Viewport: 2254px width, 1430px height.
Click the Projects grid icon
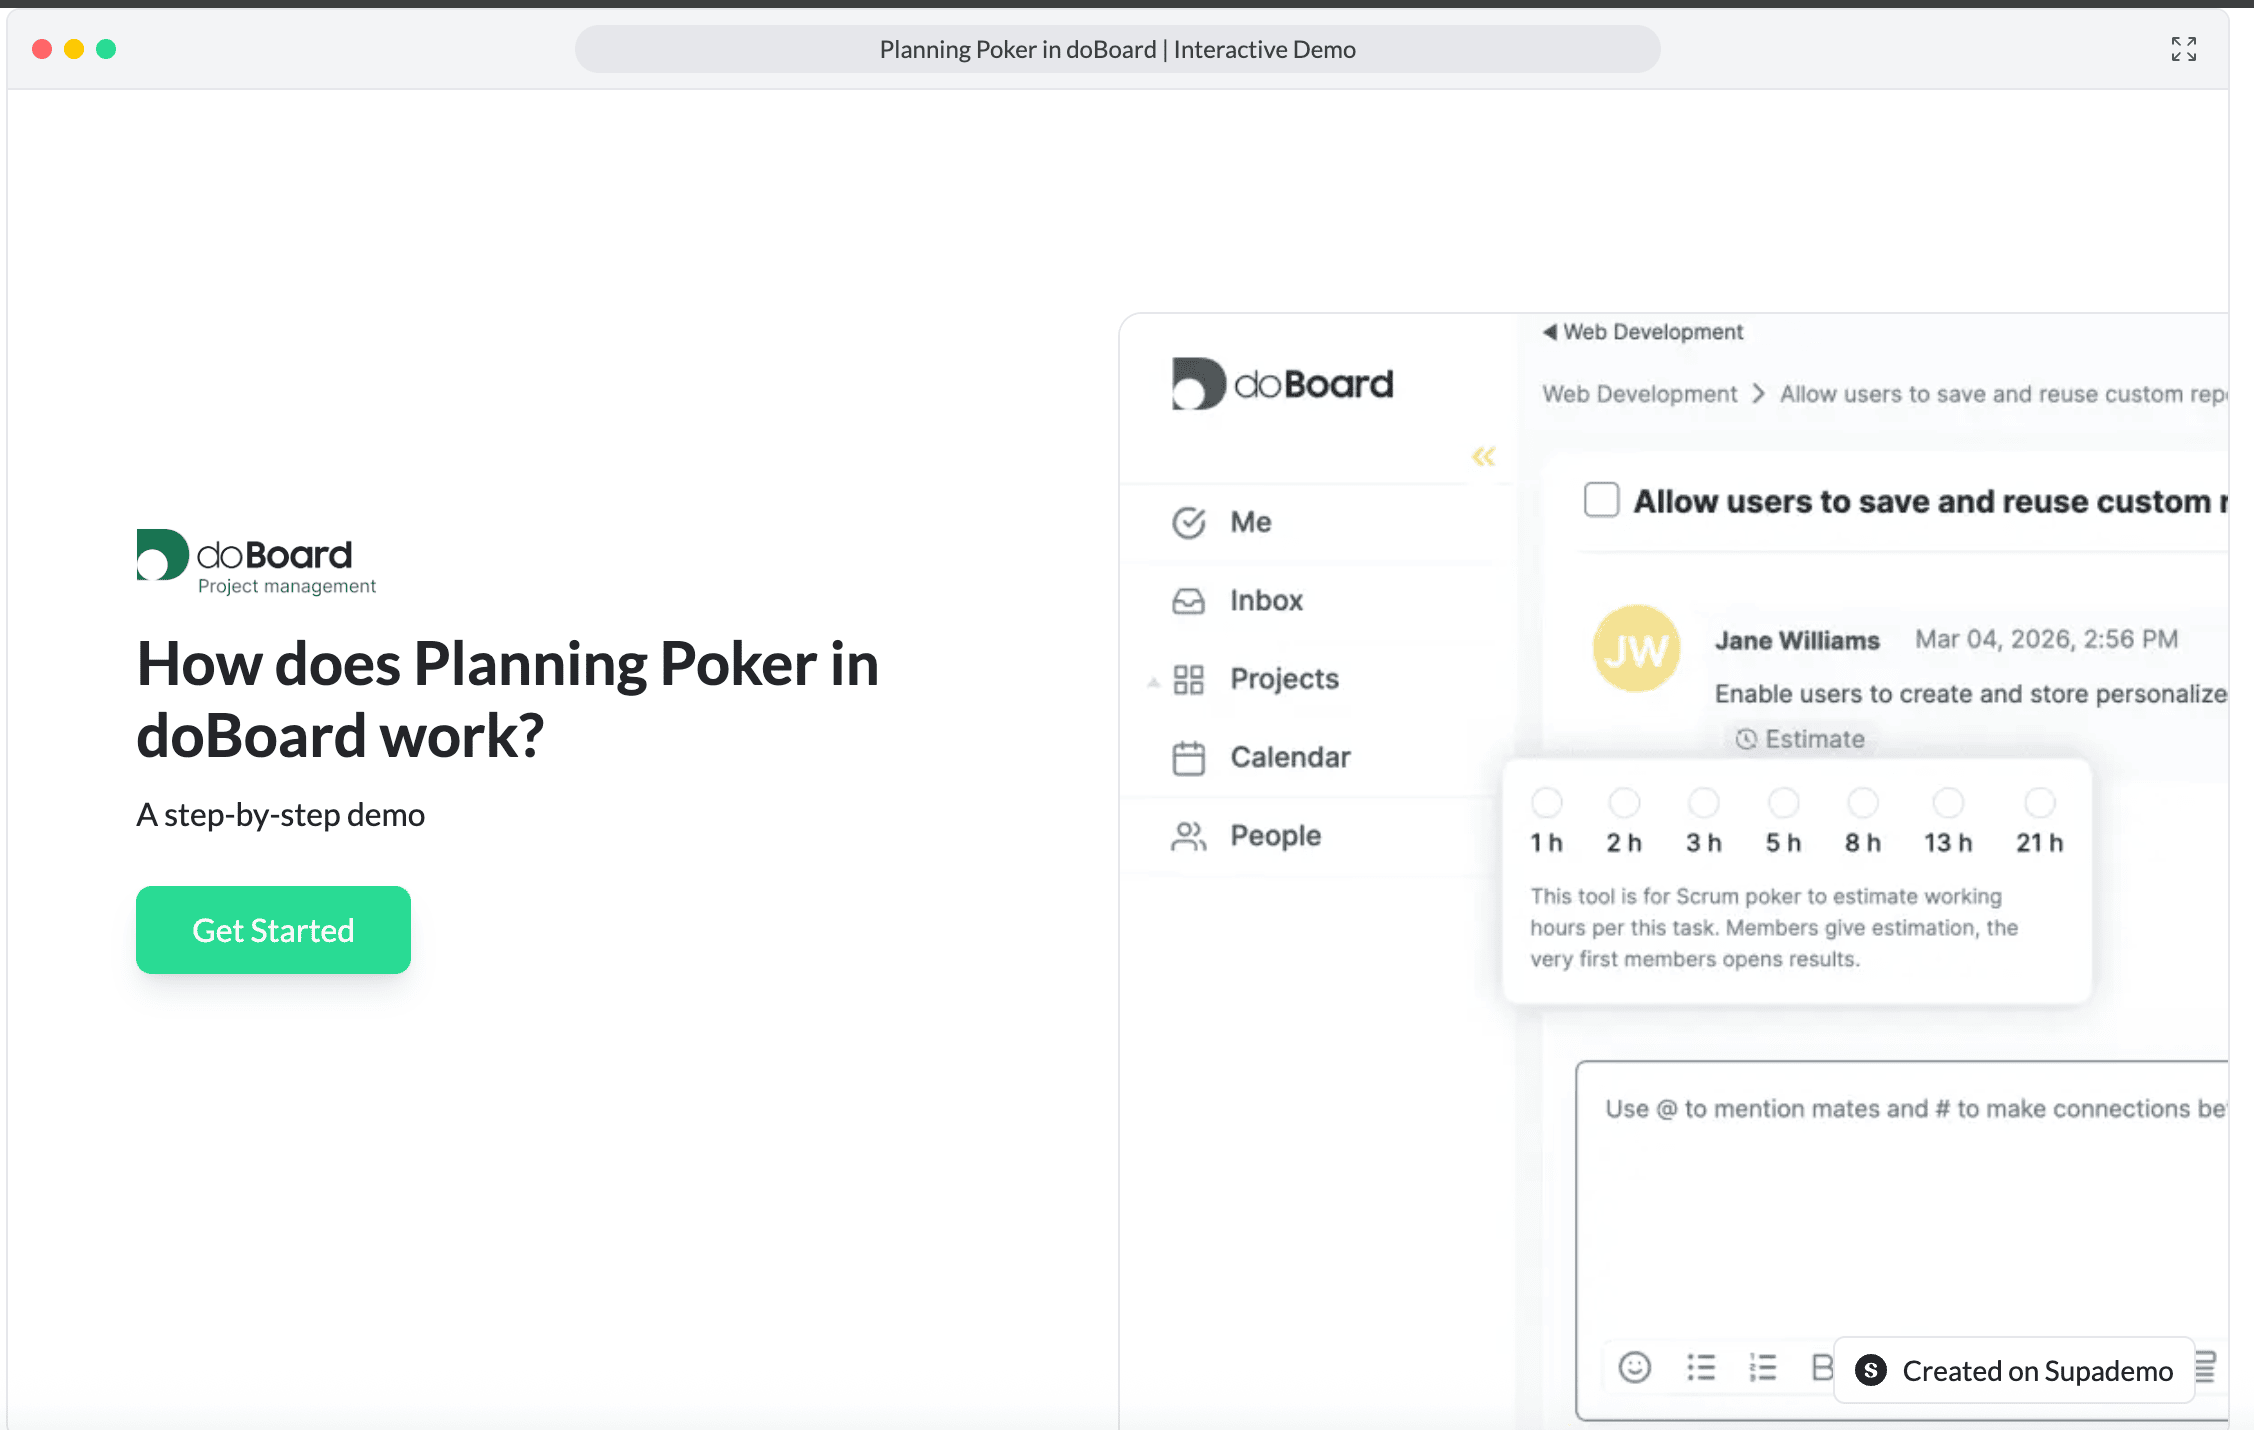click(1188, 680)
